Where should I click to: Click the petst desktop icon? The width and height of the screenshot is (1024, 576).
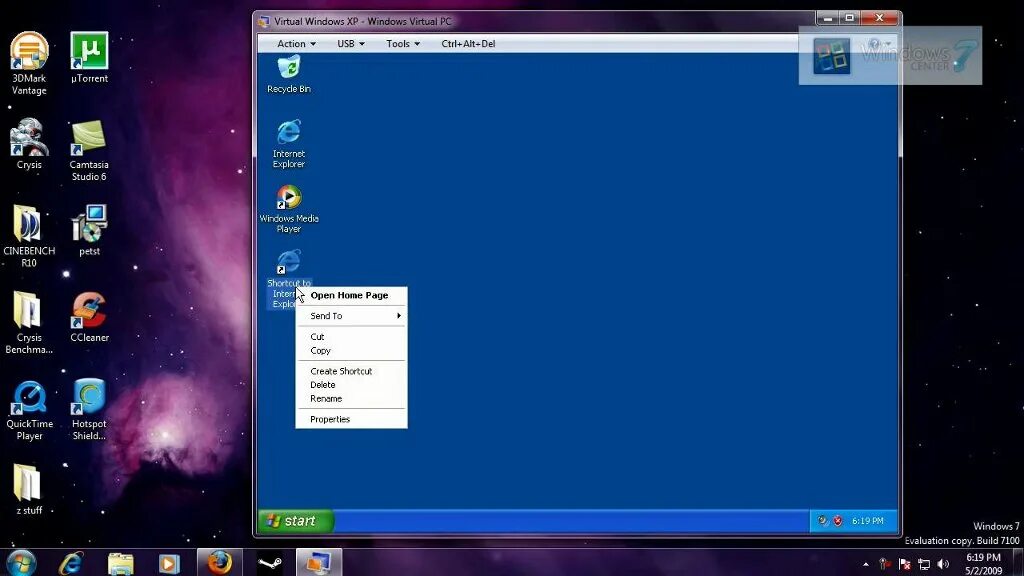click(89, 230)
